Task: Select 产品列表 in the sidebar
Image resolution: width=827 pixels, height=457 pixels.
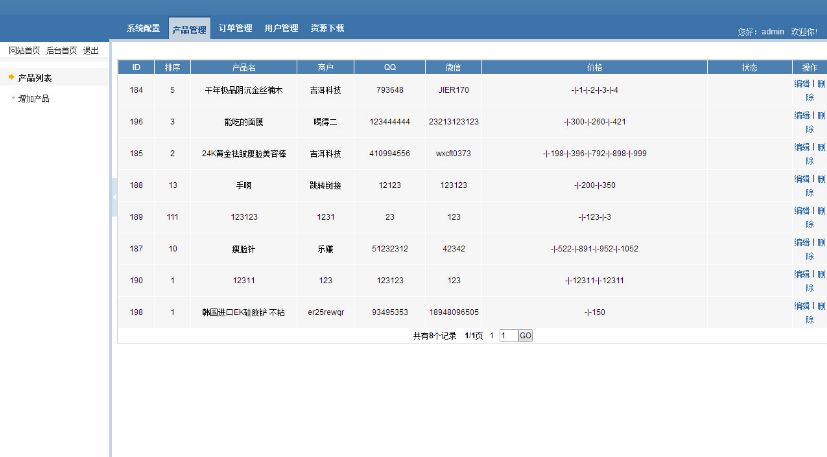Action: [35, 78]
